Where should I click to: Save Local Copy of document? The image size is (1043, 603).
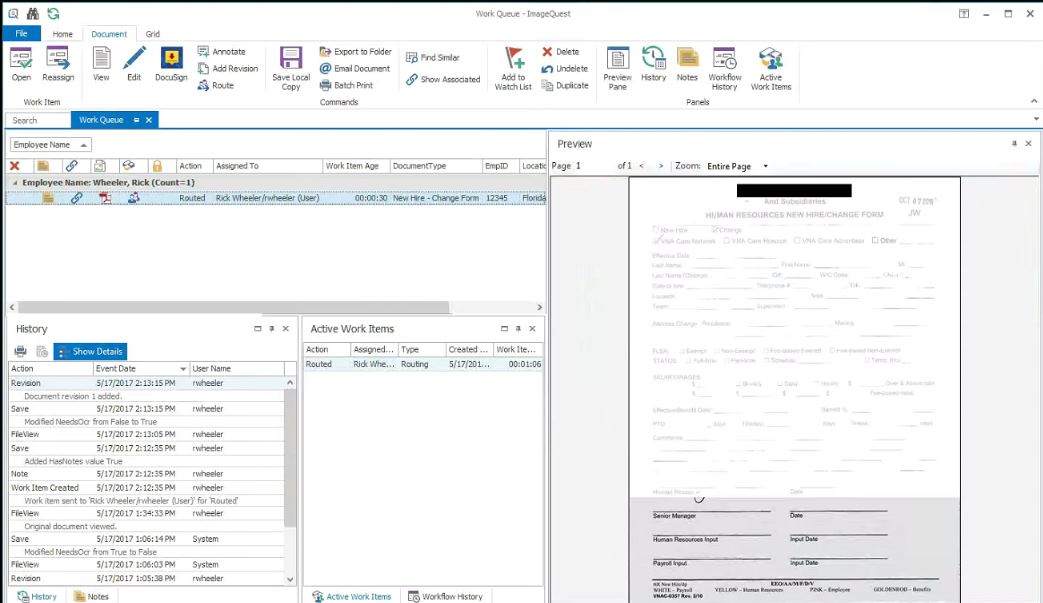(x=291, y=68)
